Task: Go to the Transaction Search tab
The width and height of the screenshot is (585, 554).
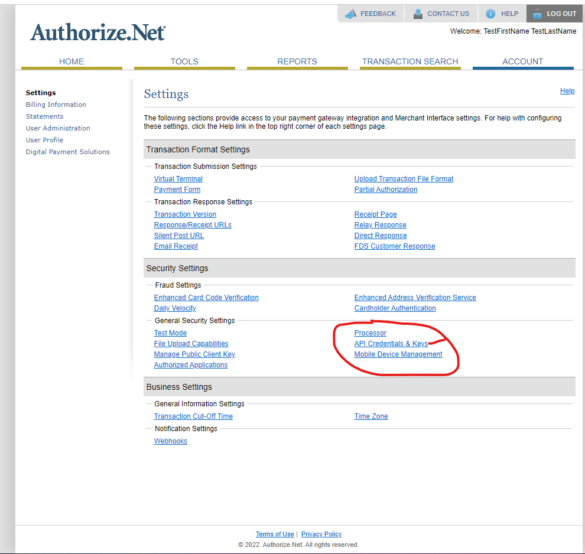Action: click(410, 62)
